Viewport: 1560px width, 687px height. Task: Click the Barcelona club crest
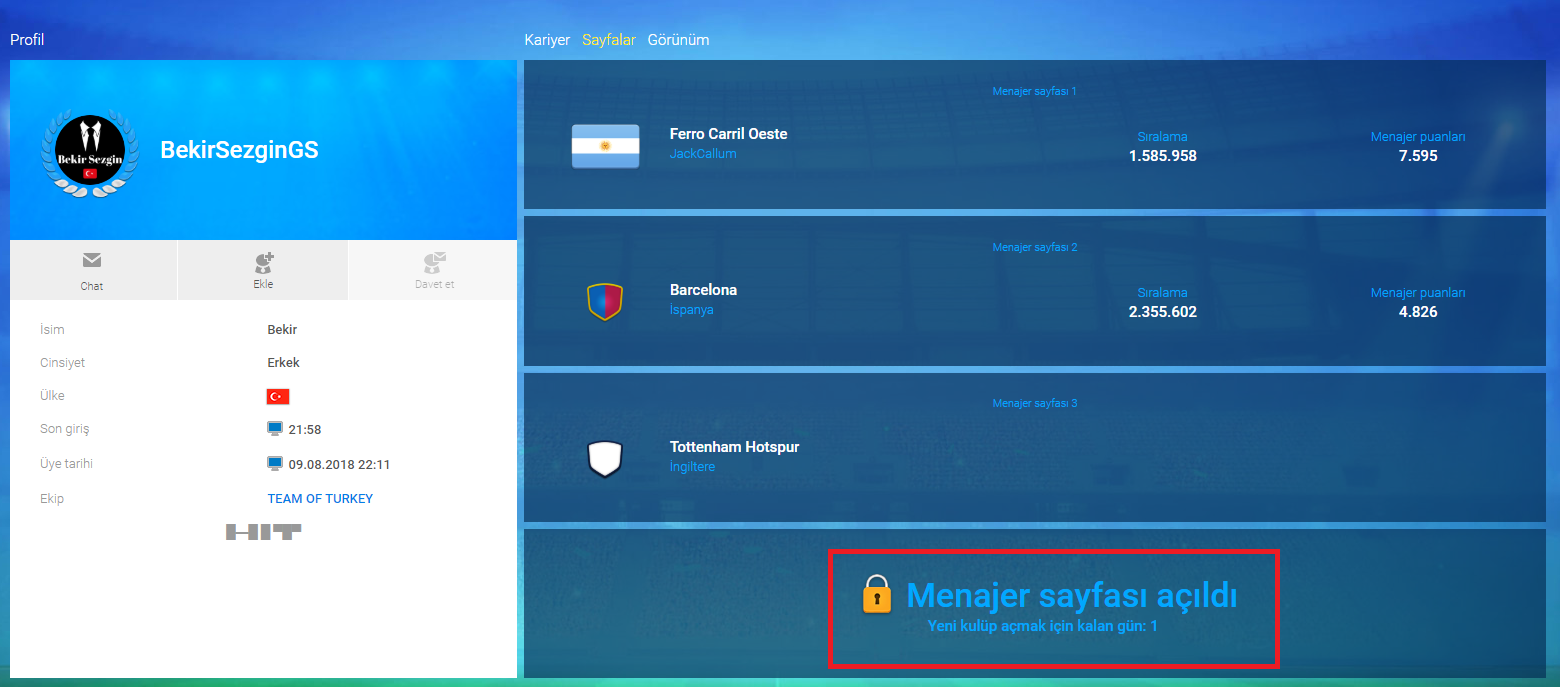pyautogui.click(x=605, y=302)
